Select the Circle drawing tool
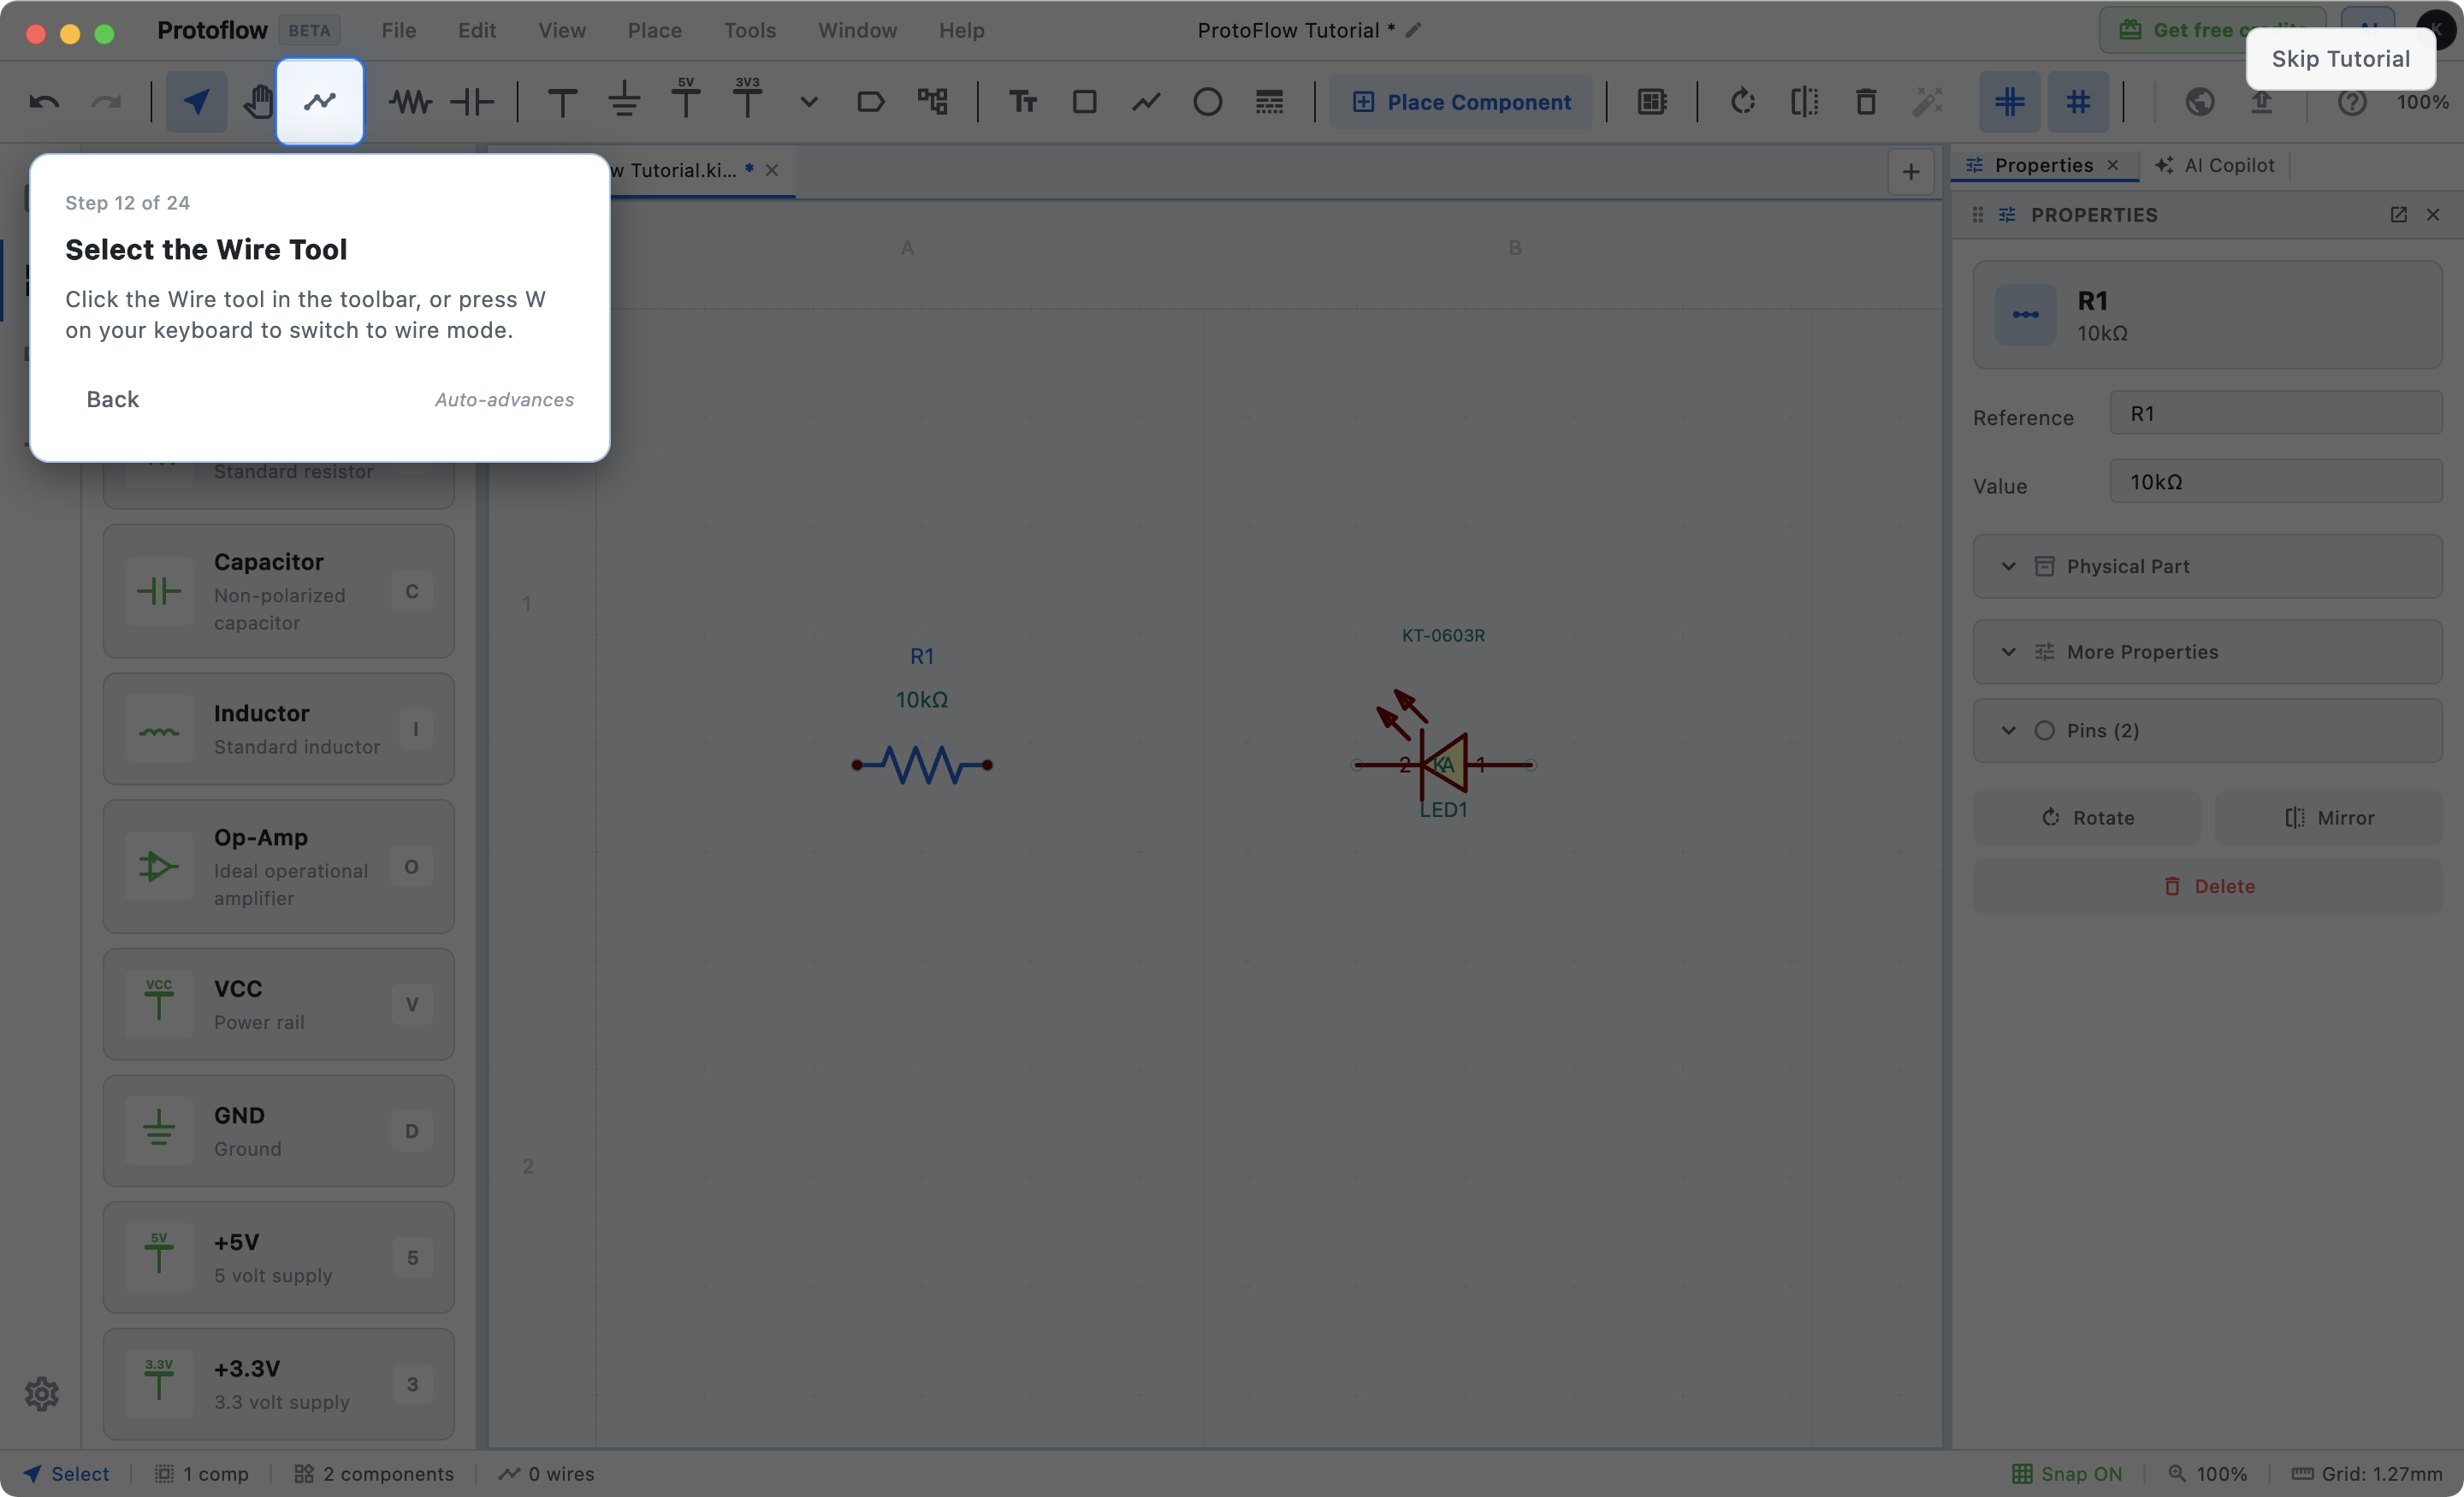 tap(1208, 102)
